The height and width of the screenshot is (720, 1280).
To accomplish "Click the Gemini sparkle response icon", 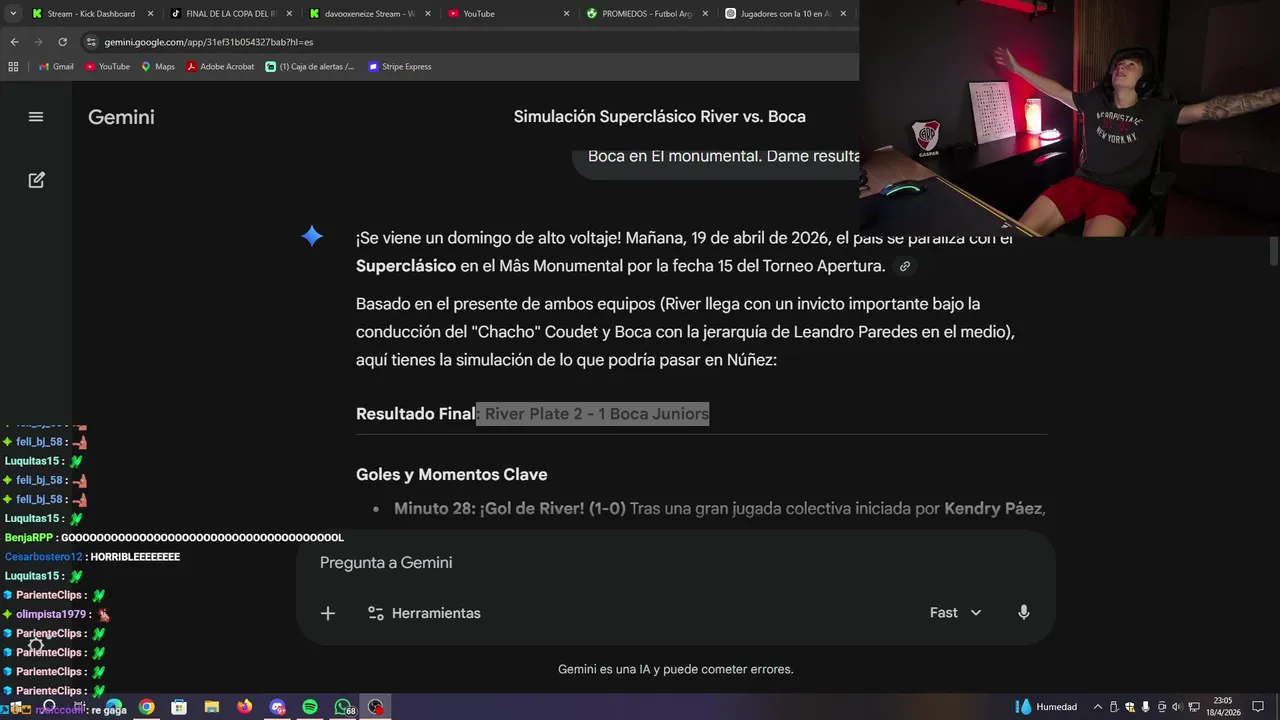I will pyautogui.click(x=312, y=236).
